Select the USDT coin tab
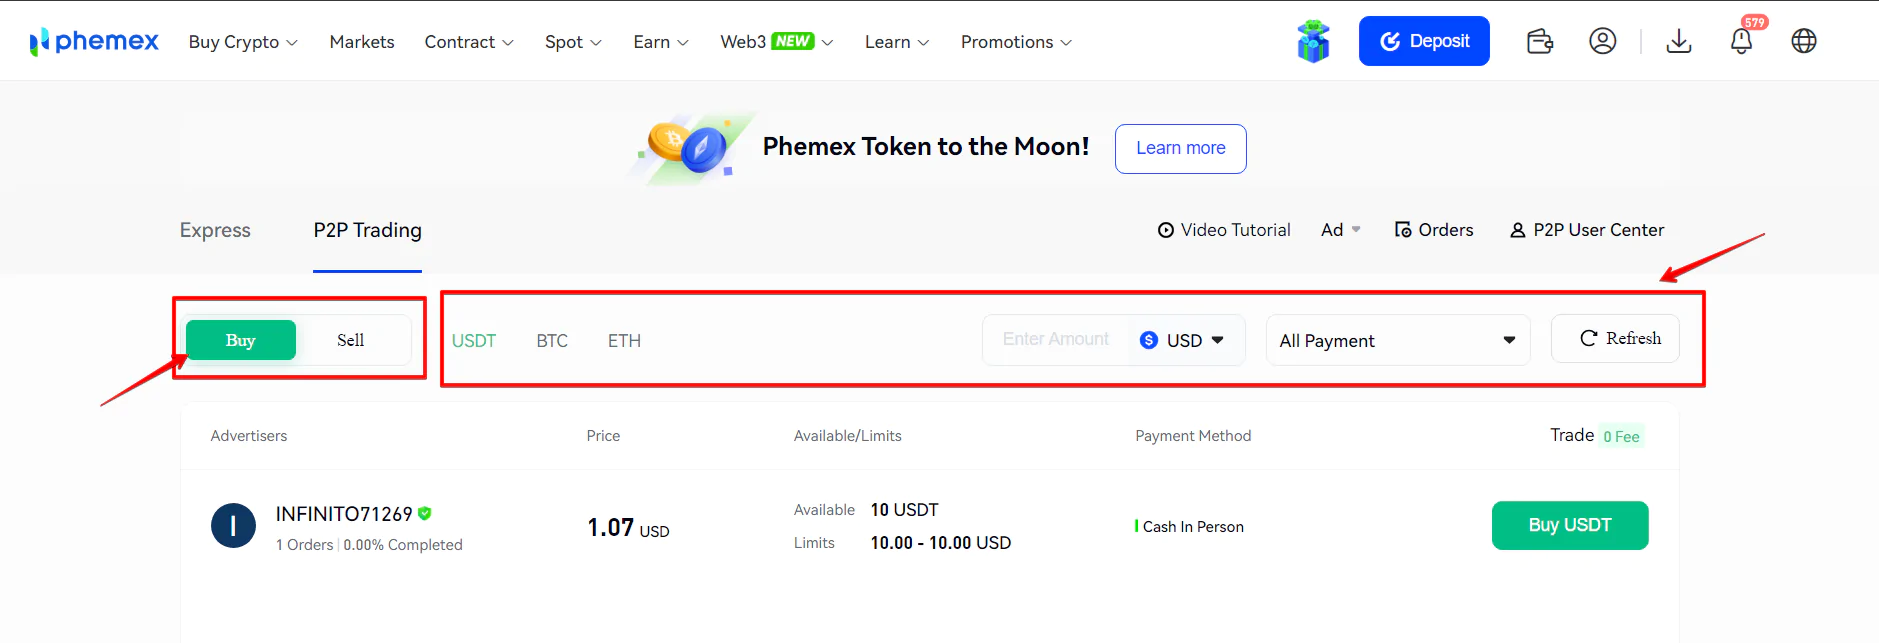1879x643 pixels. (474, 341)
